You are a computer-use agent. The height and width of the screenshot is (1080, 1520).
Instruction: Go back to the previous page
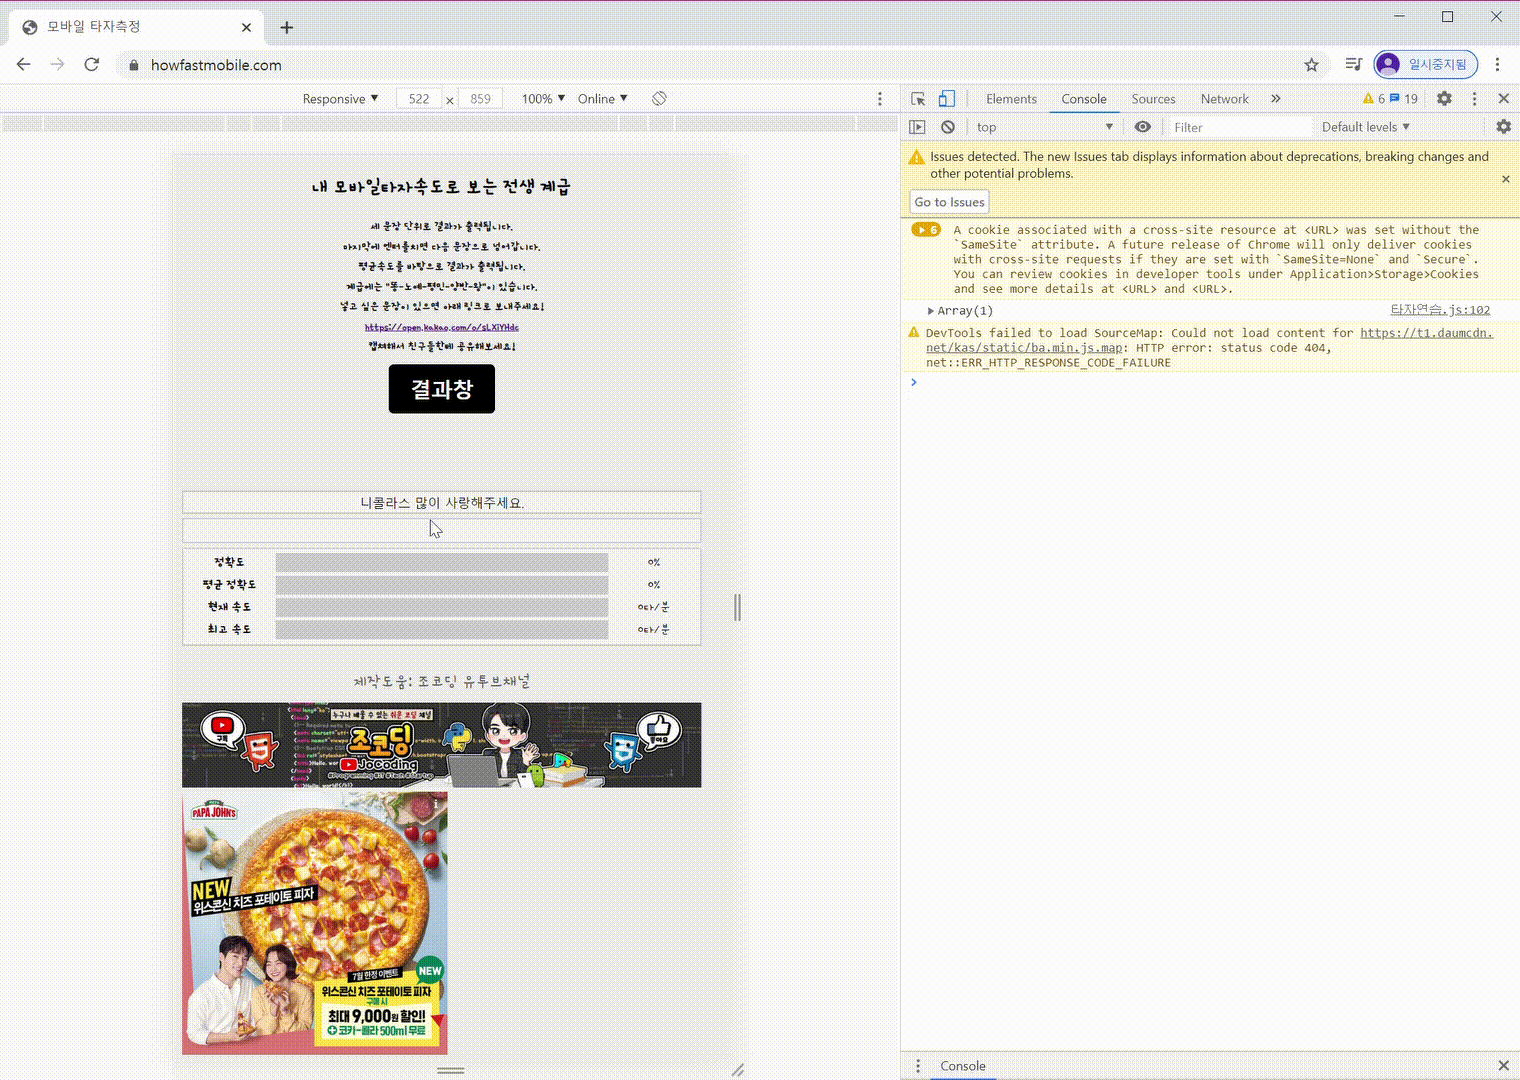(x=24, y=64)
